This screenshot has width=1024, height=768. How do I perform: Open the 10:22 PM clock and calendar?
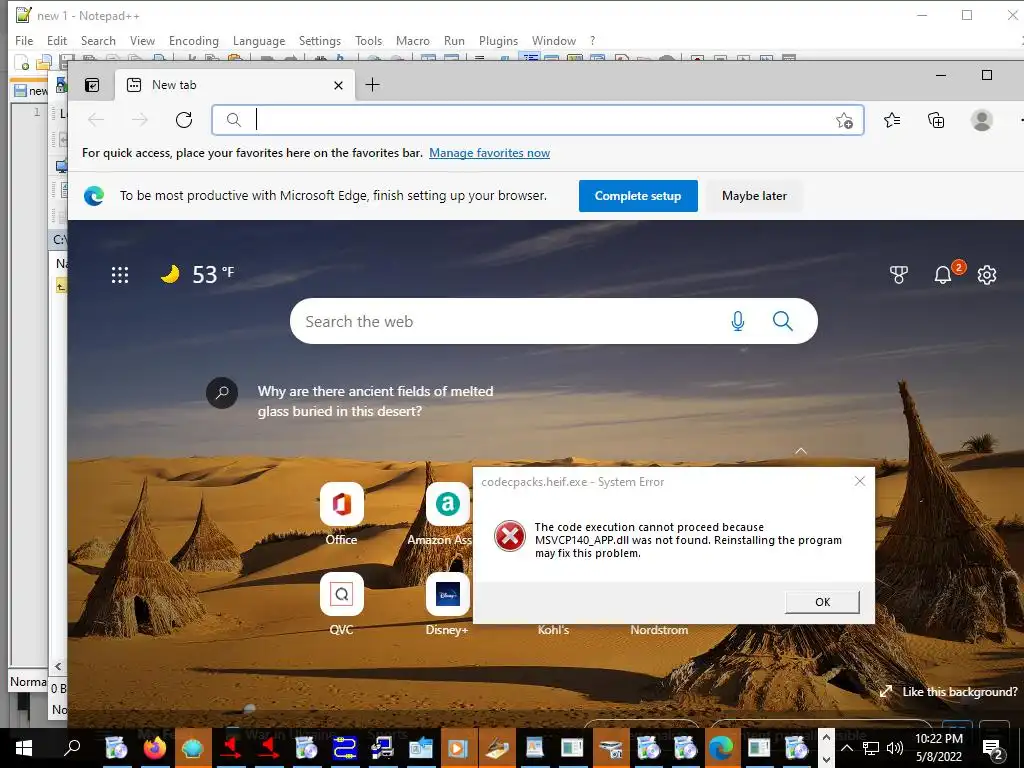938,748
